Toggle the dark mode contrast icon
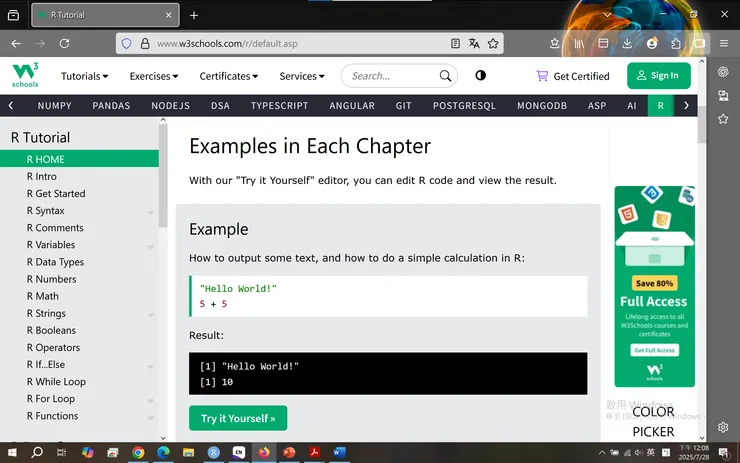740x463 pixels. point(480,76)
